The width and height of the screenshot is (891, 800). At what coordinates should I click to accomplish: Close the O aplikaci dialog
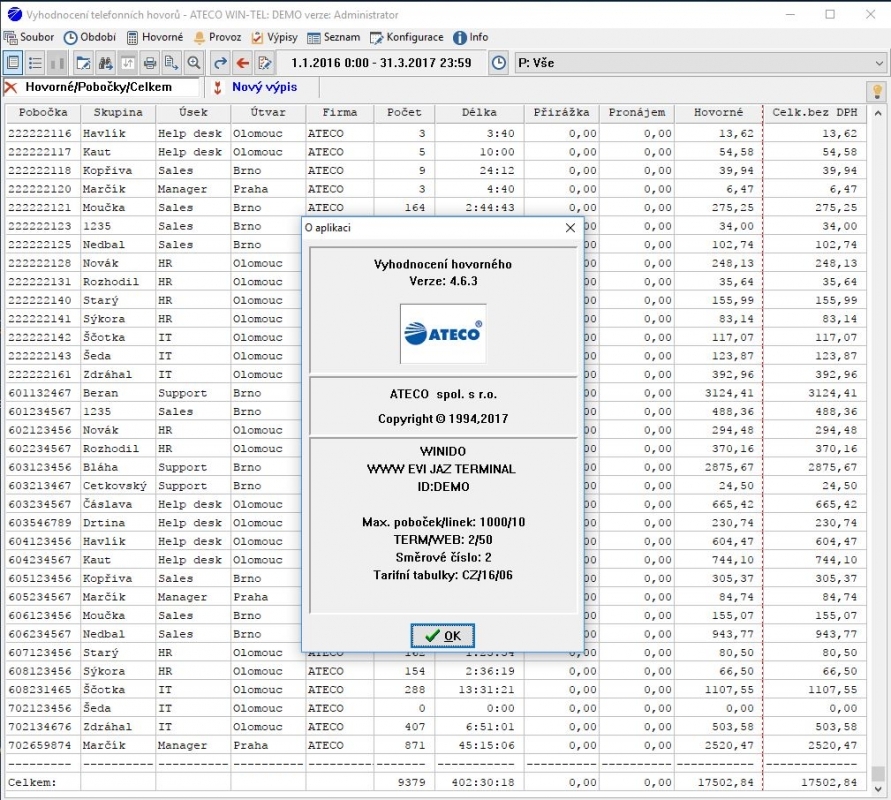(571, 228)
